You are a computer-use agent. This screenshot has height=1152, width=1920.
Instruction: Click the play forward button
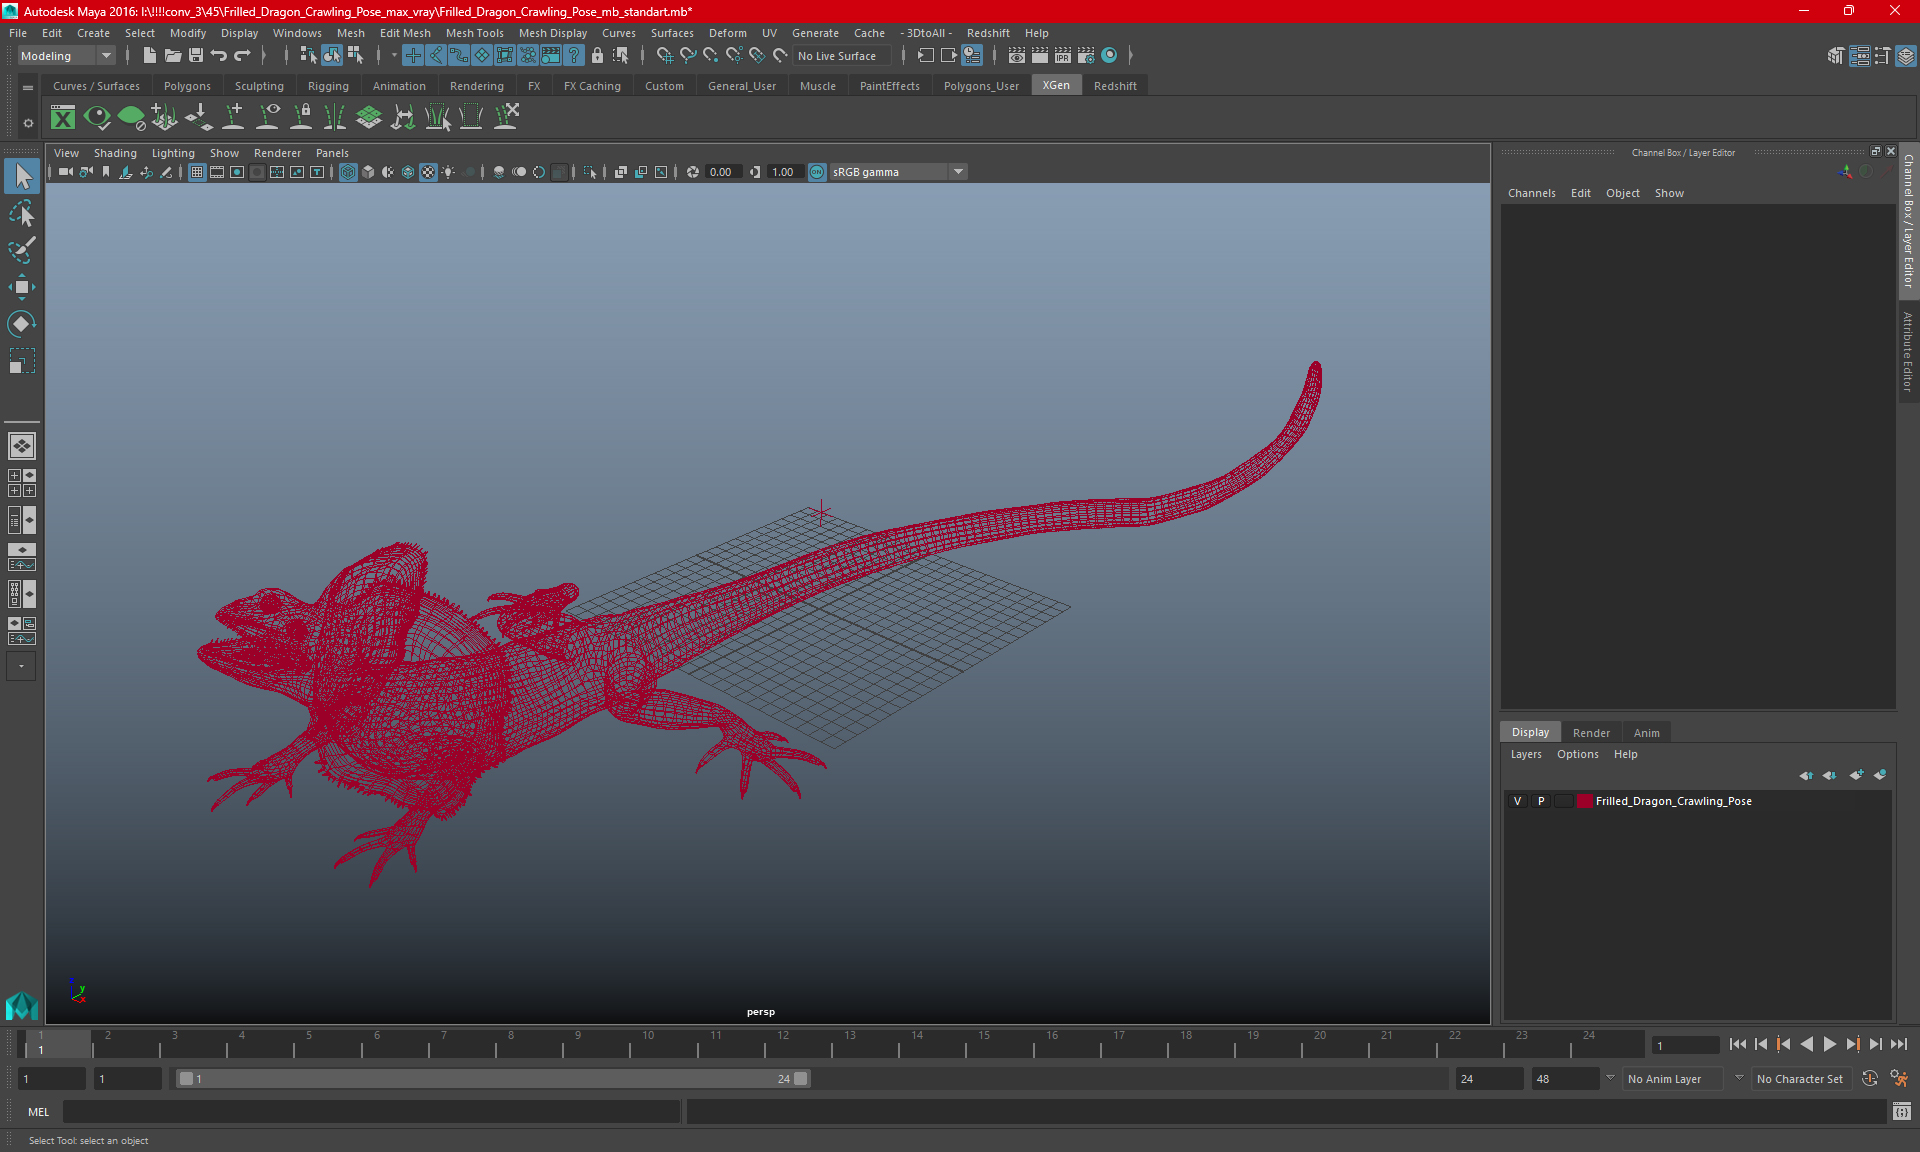click(x=1829, y=1044)
